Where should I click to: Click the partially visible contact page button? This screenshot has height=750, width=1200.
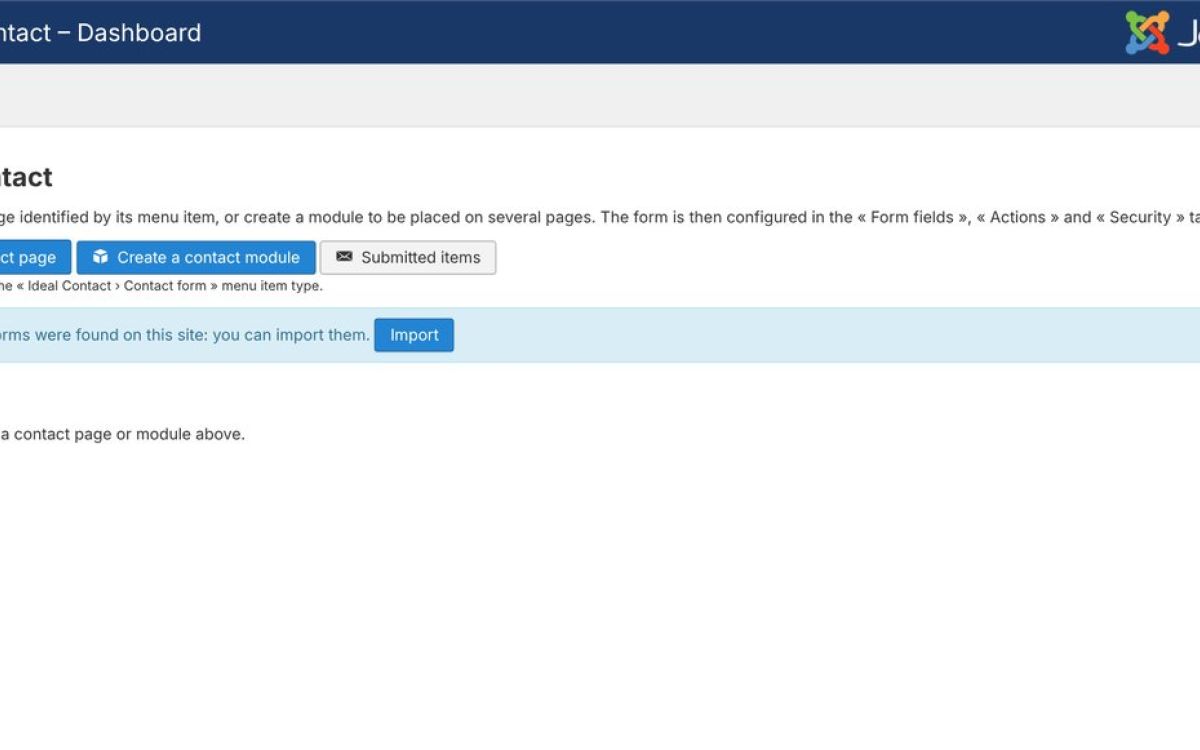(35, 257)
